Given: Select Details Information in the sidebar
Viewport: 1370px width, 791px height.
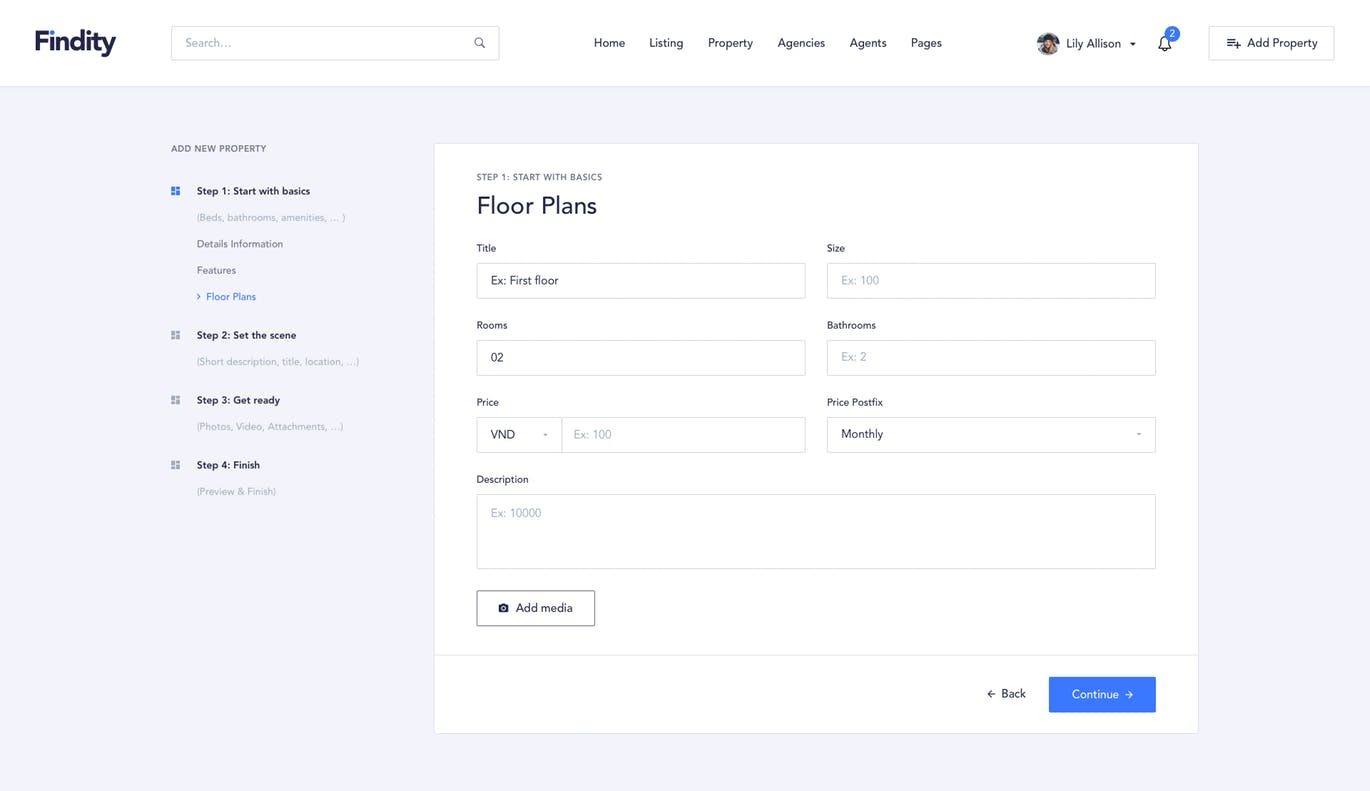Looking at the screenshot, I should click(240, 244).
